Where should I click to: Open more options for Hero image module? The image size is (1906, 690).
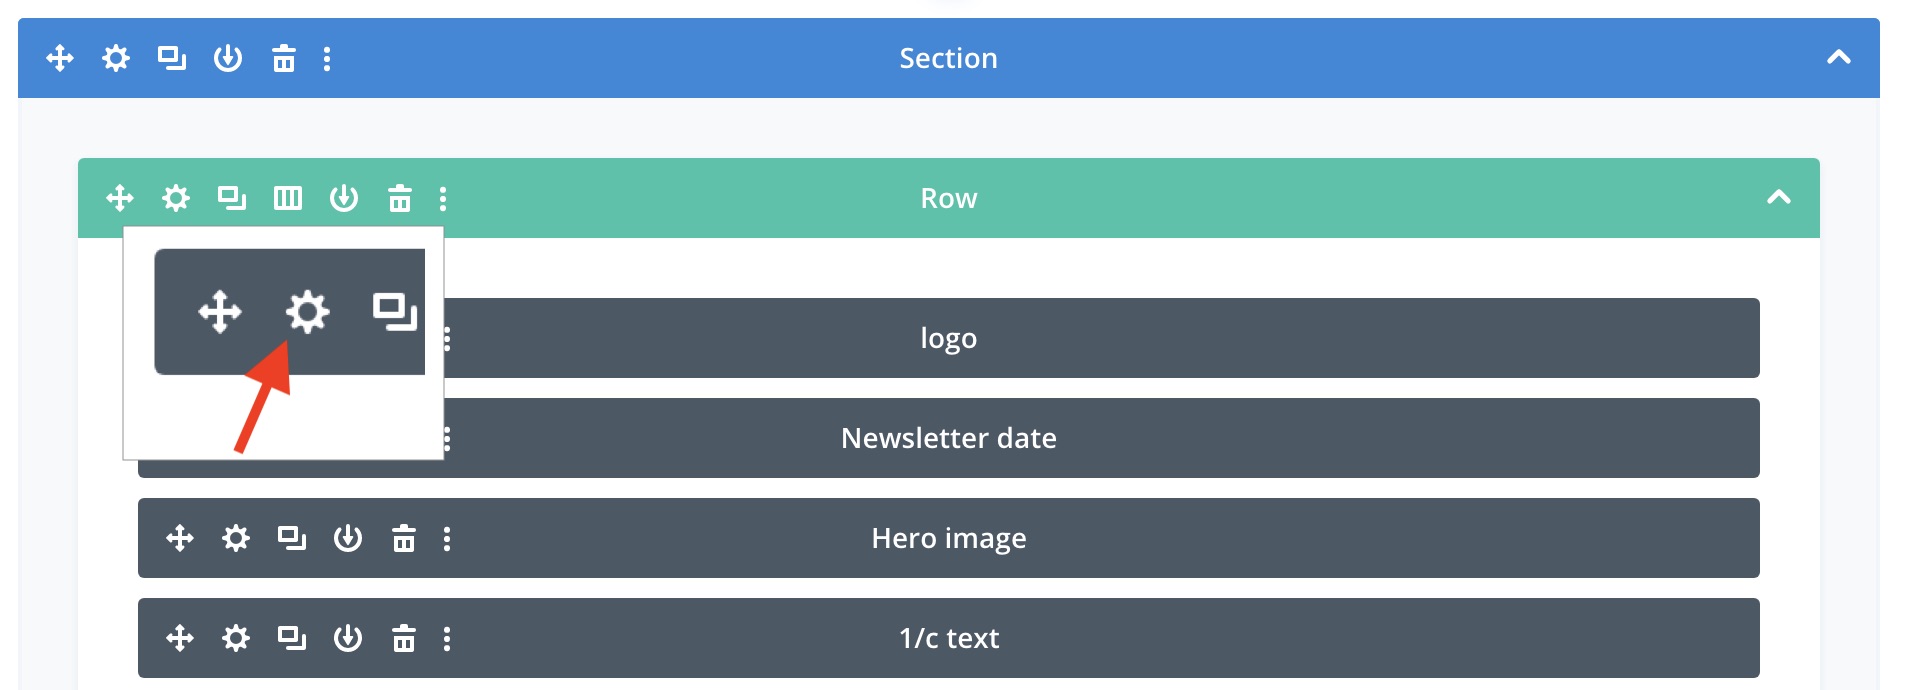(x=447, y=538)
